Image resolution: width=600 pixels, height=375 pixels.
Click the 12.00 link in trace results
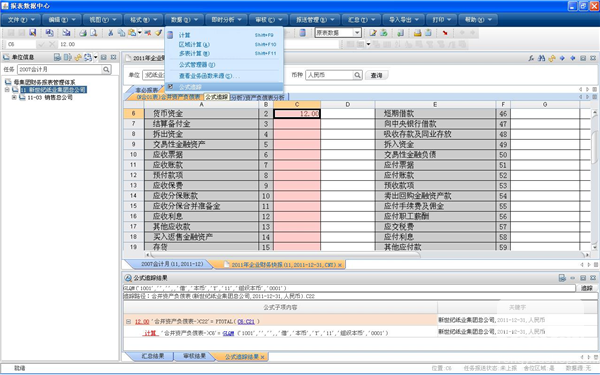tap(142, 322)
